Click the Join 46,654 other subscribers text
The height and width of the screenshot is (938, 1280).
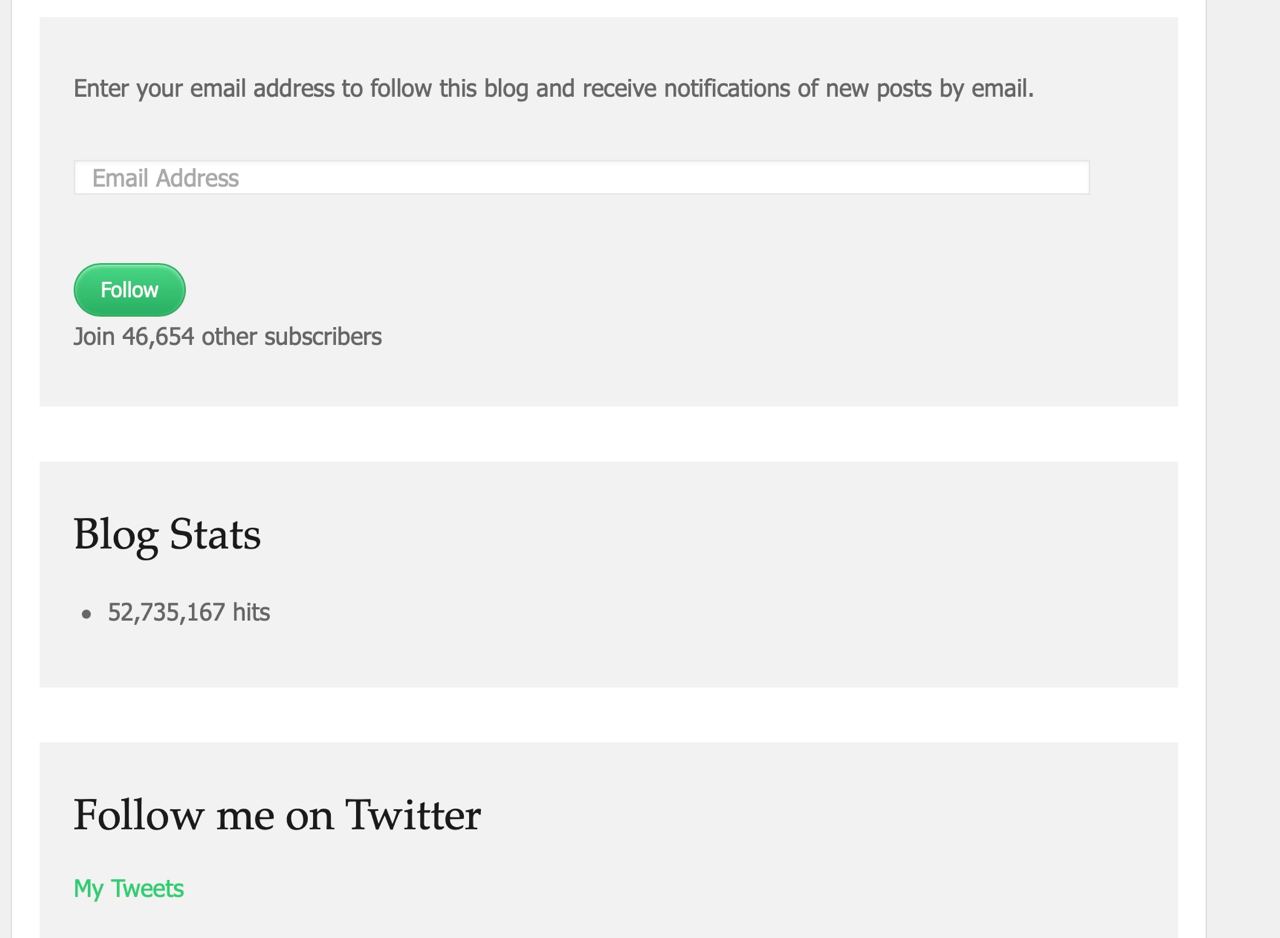pyautogui.click(x=227, y=337)
